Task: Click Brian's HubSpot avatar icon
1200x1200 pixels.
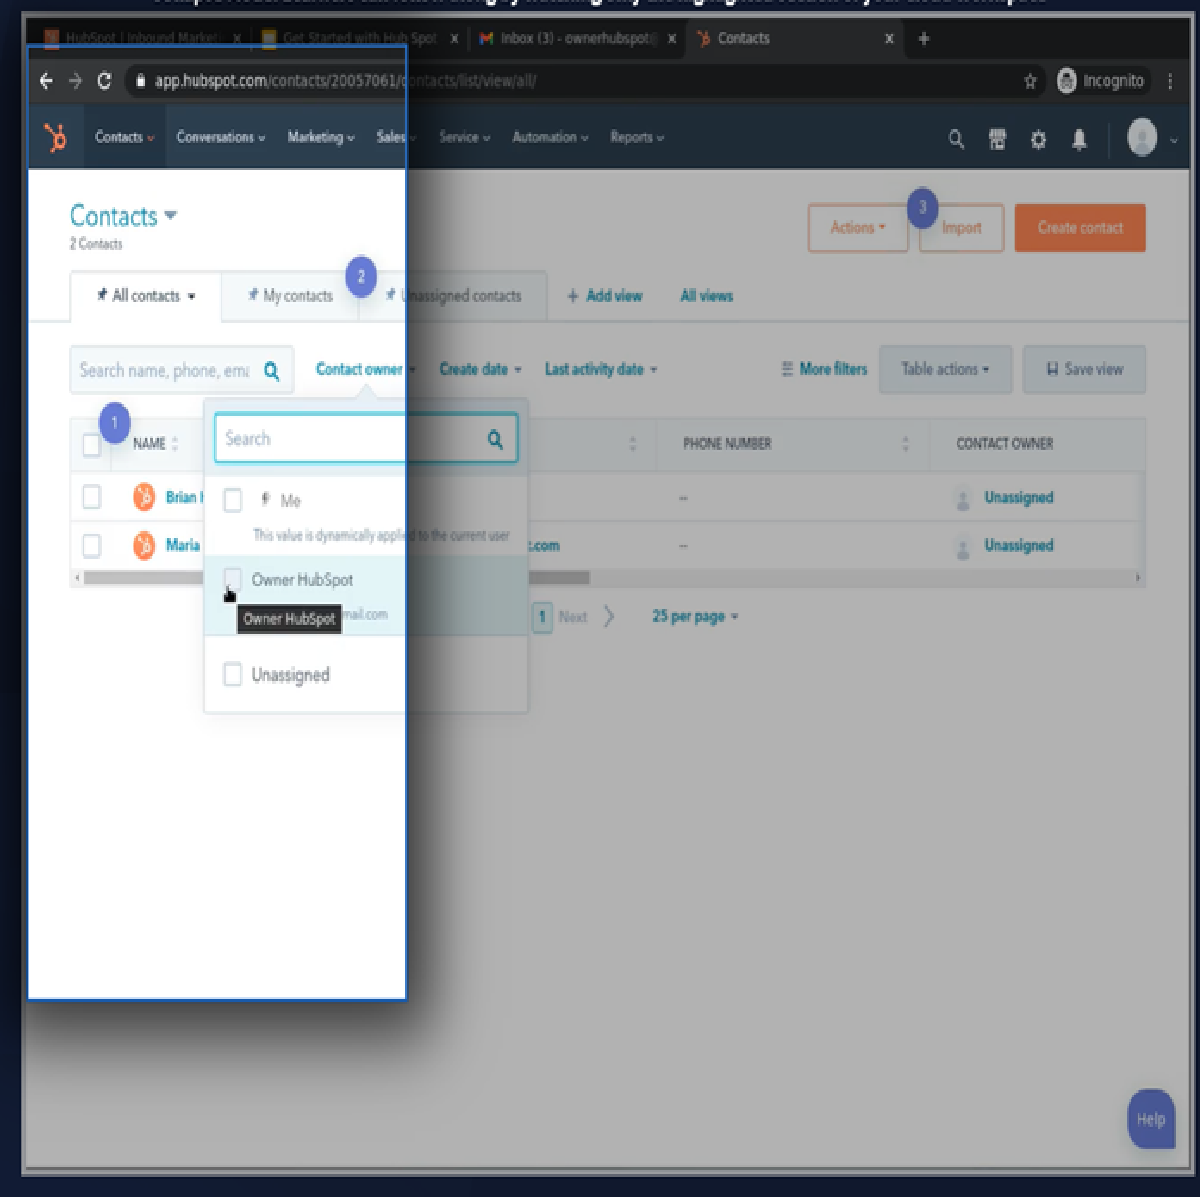Action: point(144,497)
